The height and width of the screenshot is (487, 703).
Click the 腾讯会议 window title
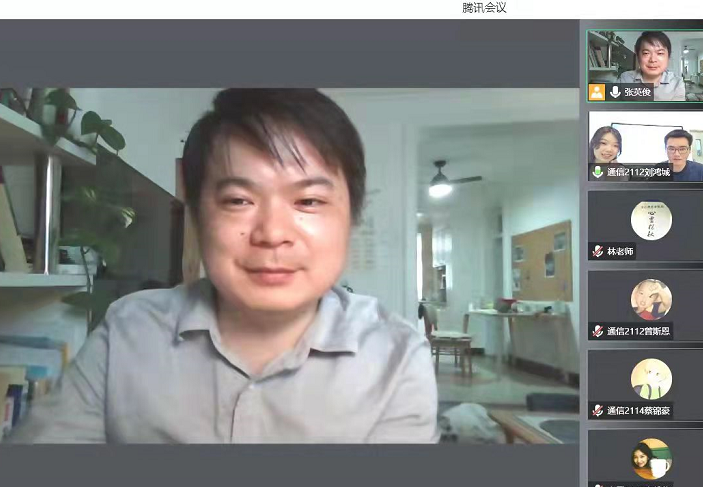tap(485, 8)
